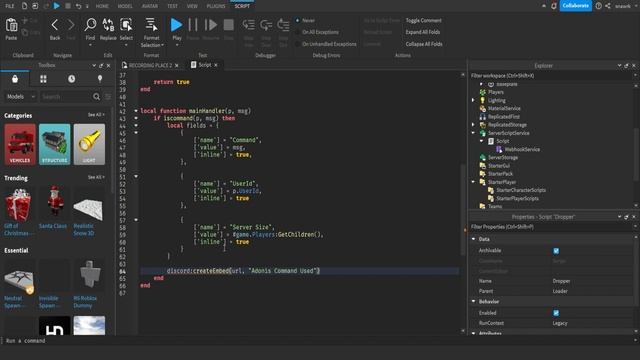Click Expand All Folds
This screenshot has height=360, width=640.
coord(423,32)
